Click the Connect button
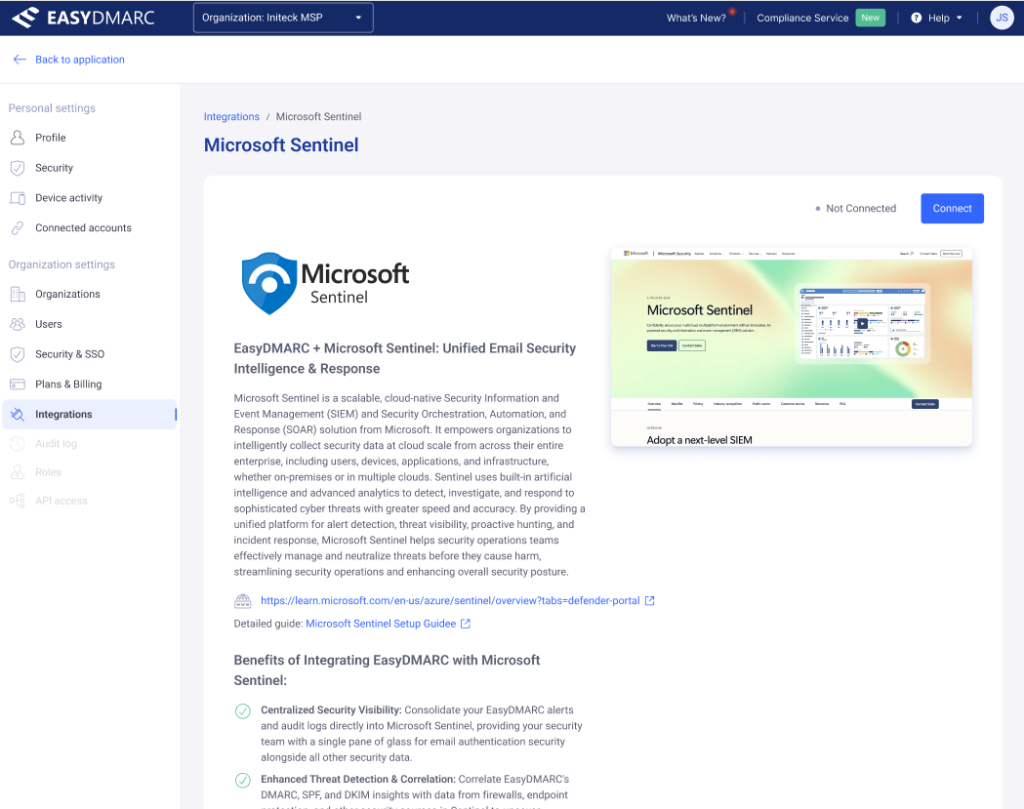The image size is (1024, 809). (x=952, y=208)
